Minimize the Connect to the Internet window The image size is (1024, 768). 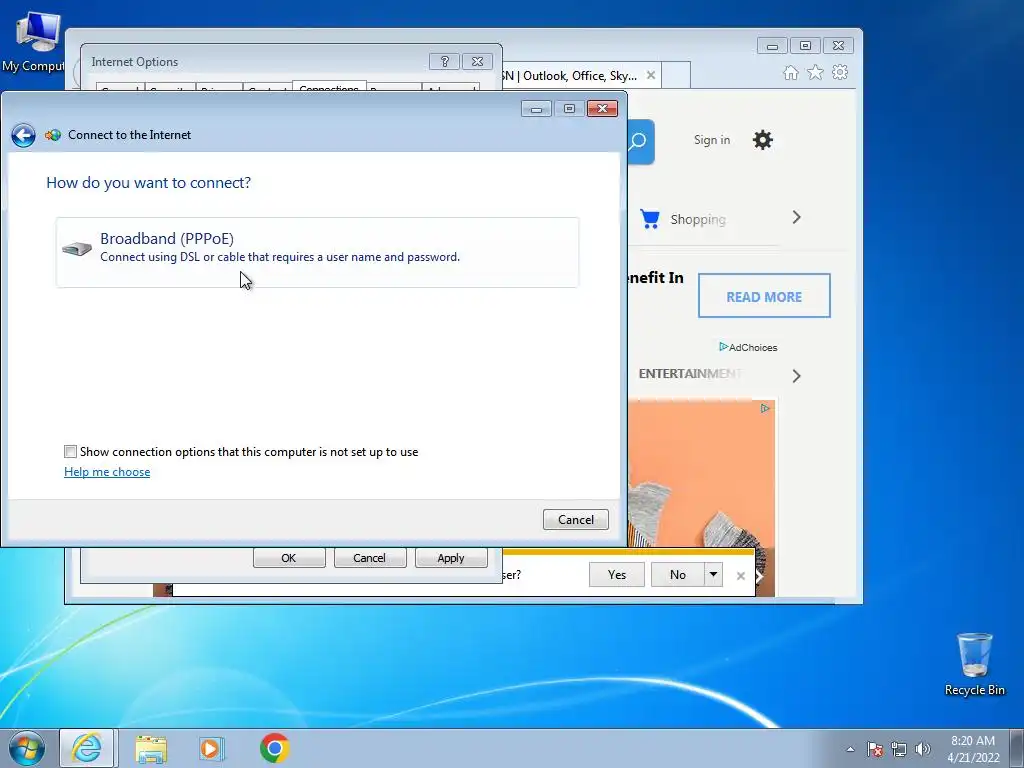[x=536, y=108]
